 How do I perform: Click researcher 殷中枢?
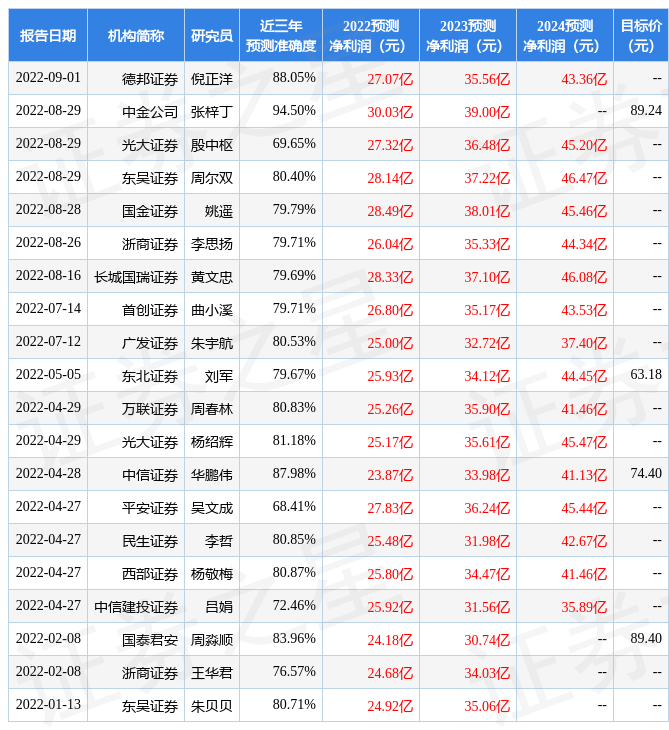(x=212, y=145)
